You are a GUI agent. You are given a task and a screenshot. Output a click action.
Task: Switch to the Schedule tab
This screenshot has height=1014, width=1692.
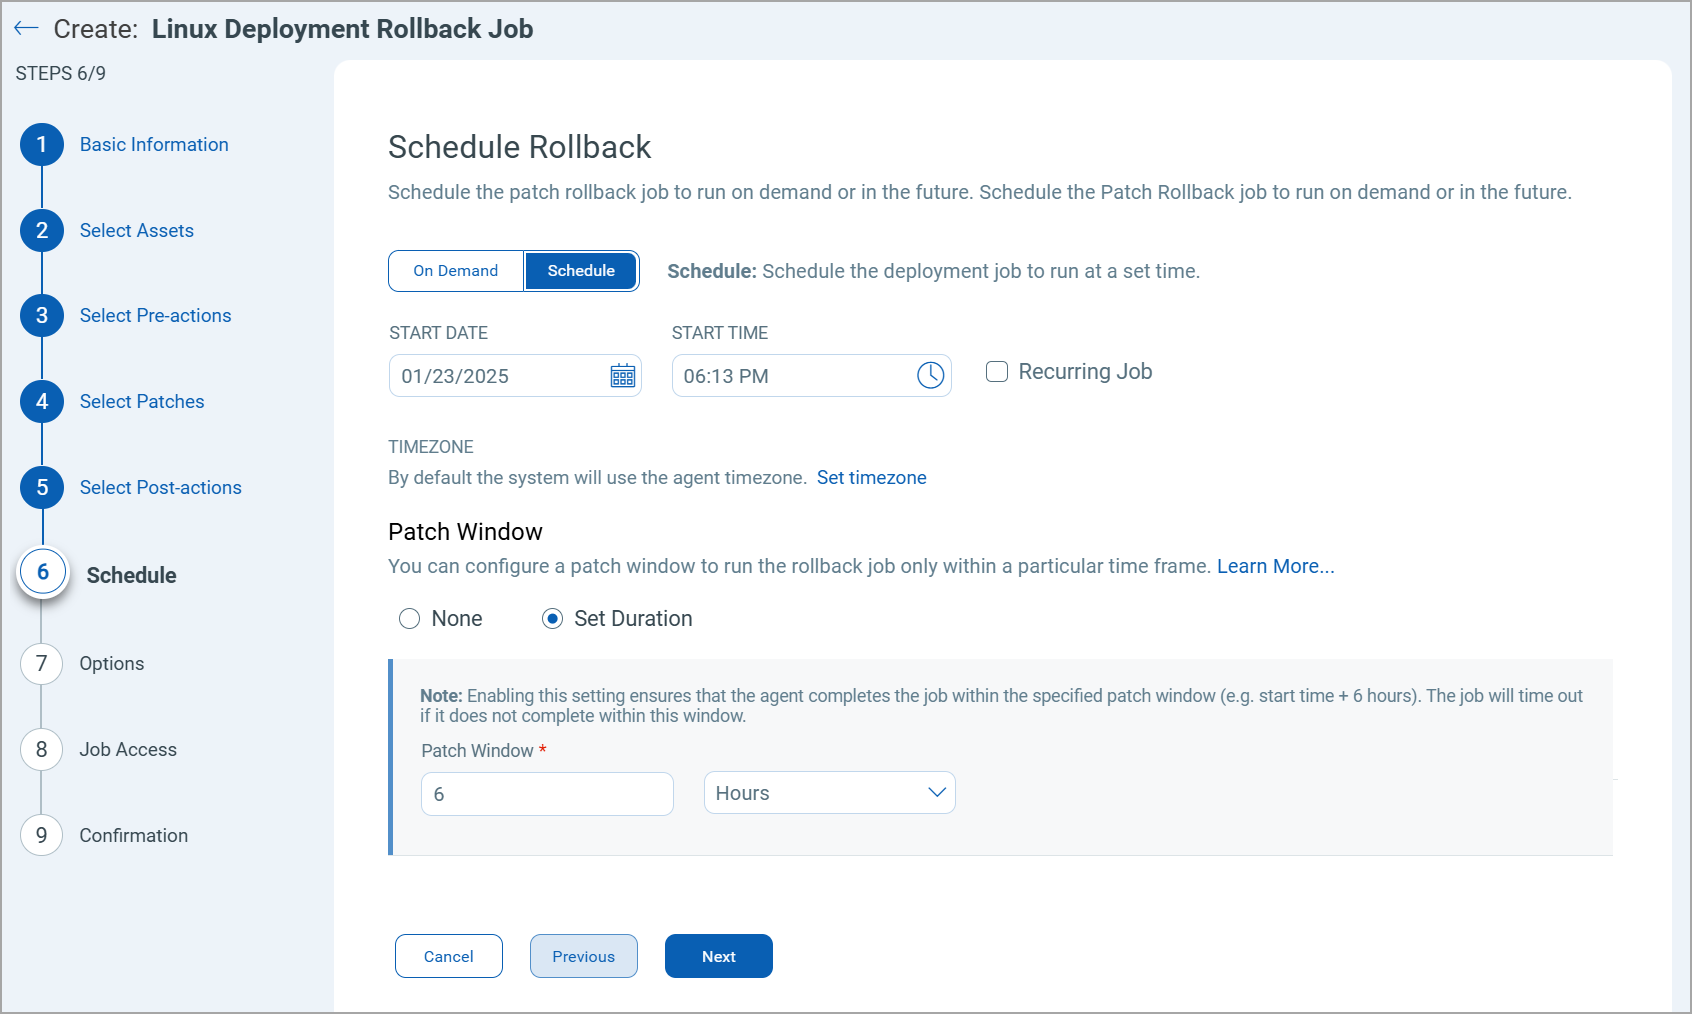click(x=580, y=270)
